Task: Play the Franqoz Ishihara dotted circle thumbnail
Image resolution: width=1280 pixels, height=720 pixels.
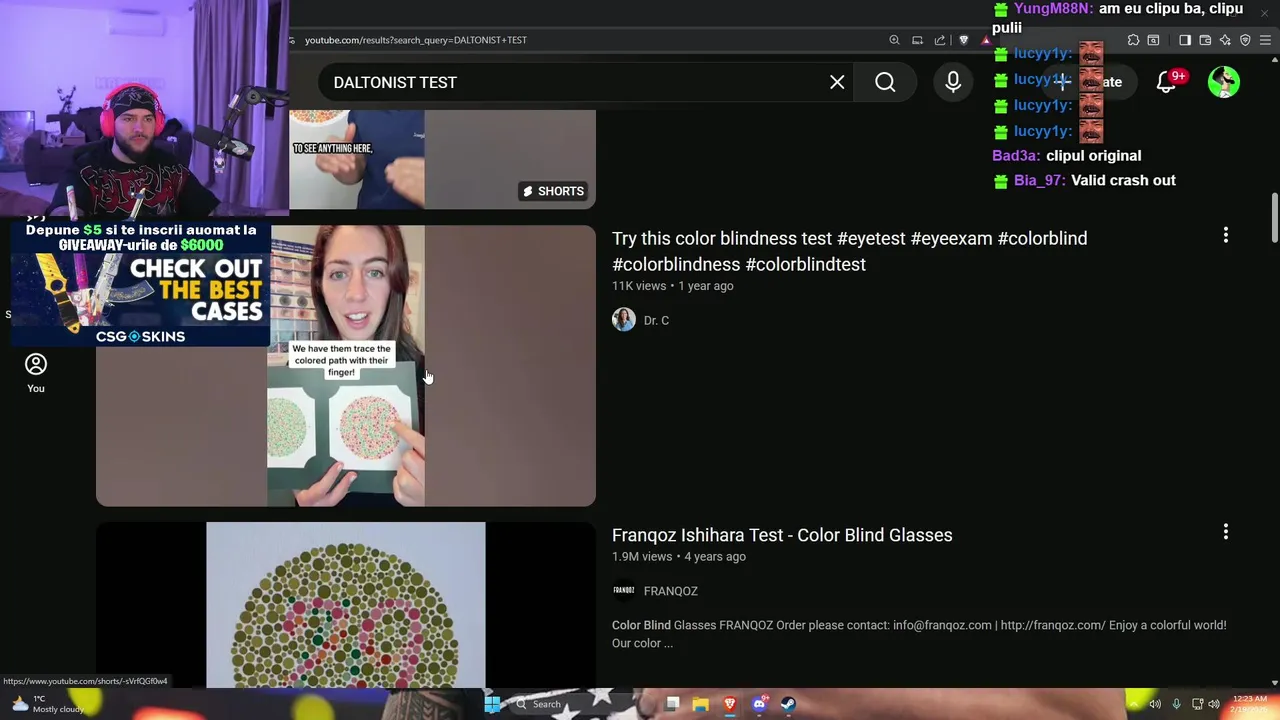Action: click(346, 605)
